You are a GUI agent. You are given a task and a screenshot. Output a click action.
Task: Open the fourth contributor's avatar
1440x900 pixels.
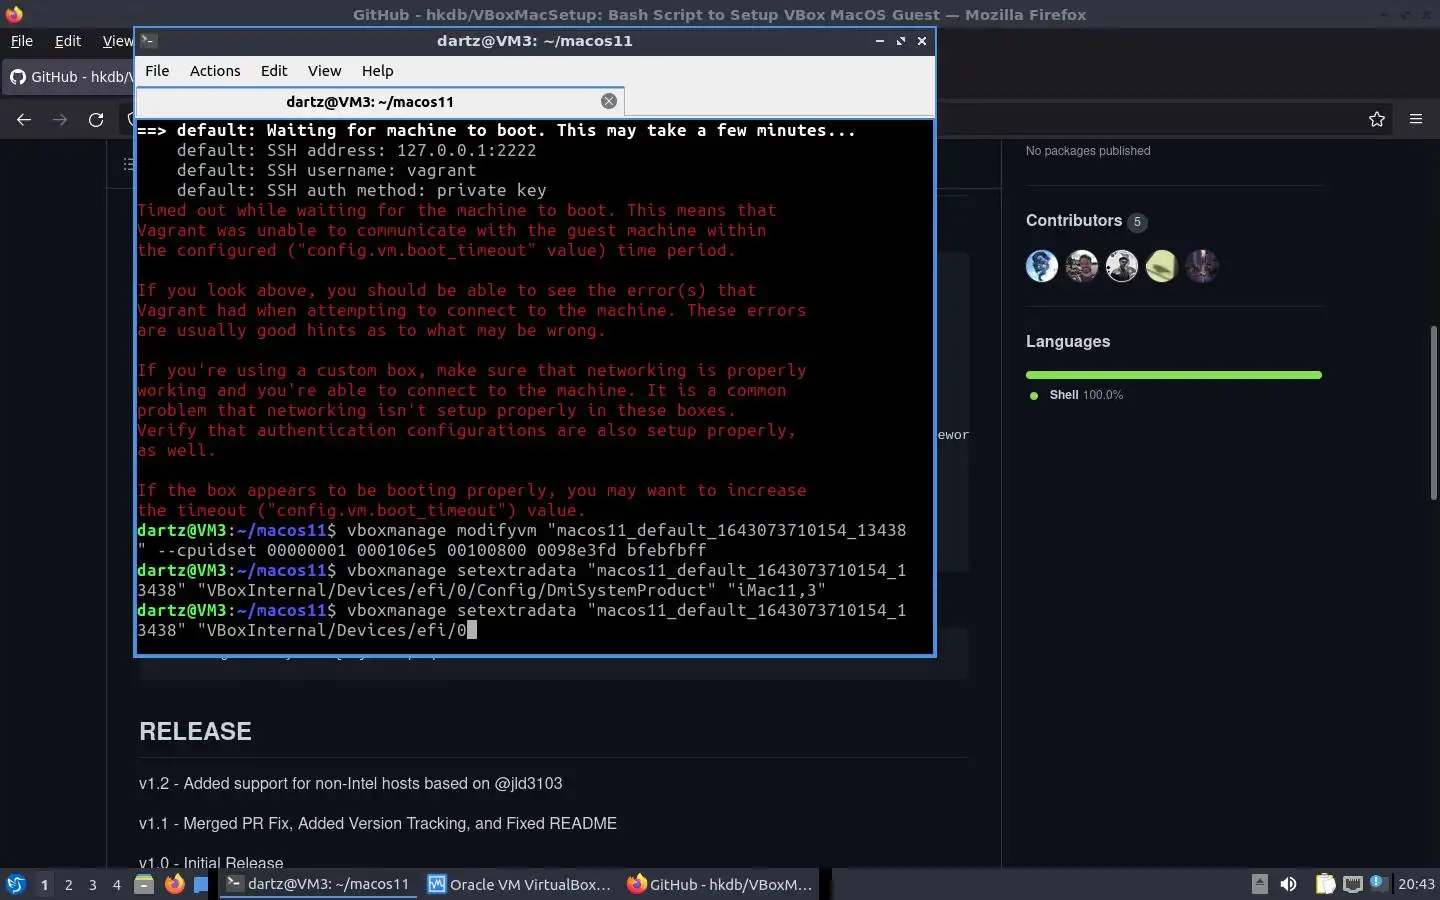click(1162, 266)
